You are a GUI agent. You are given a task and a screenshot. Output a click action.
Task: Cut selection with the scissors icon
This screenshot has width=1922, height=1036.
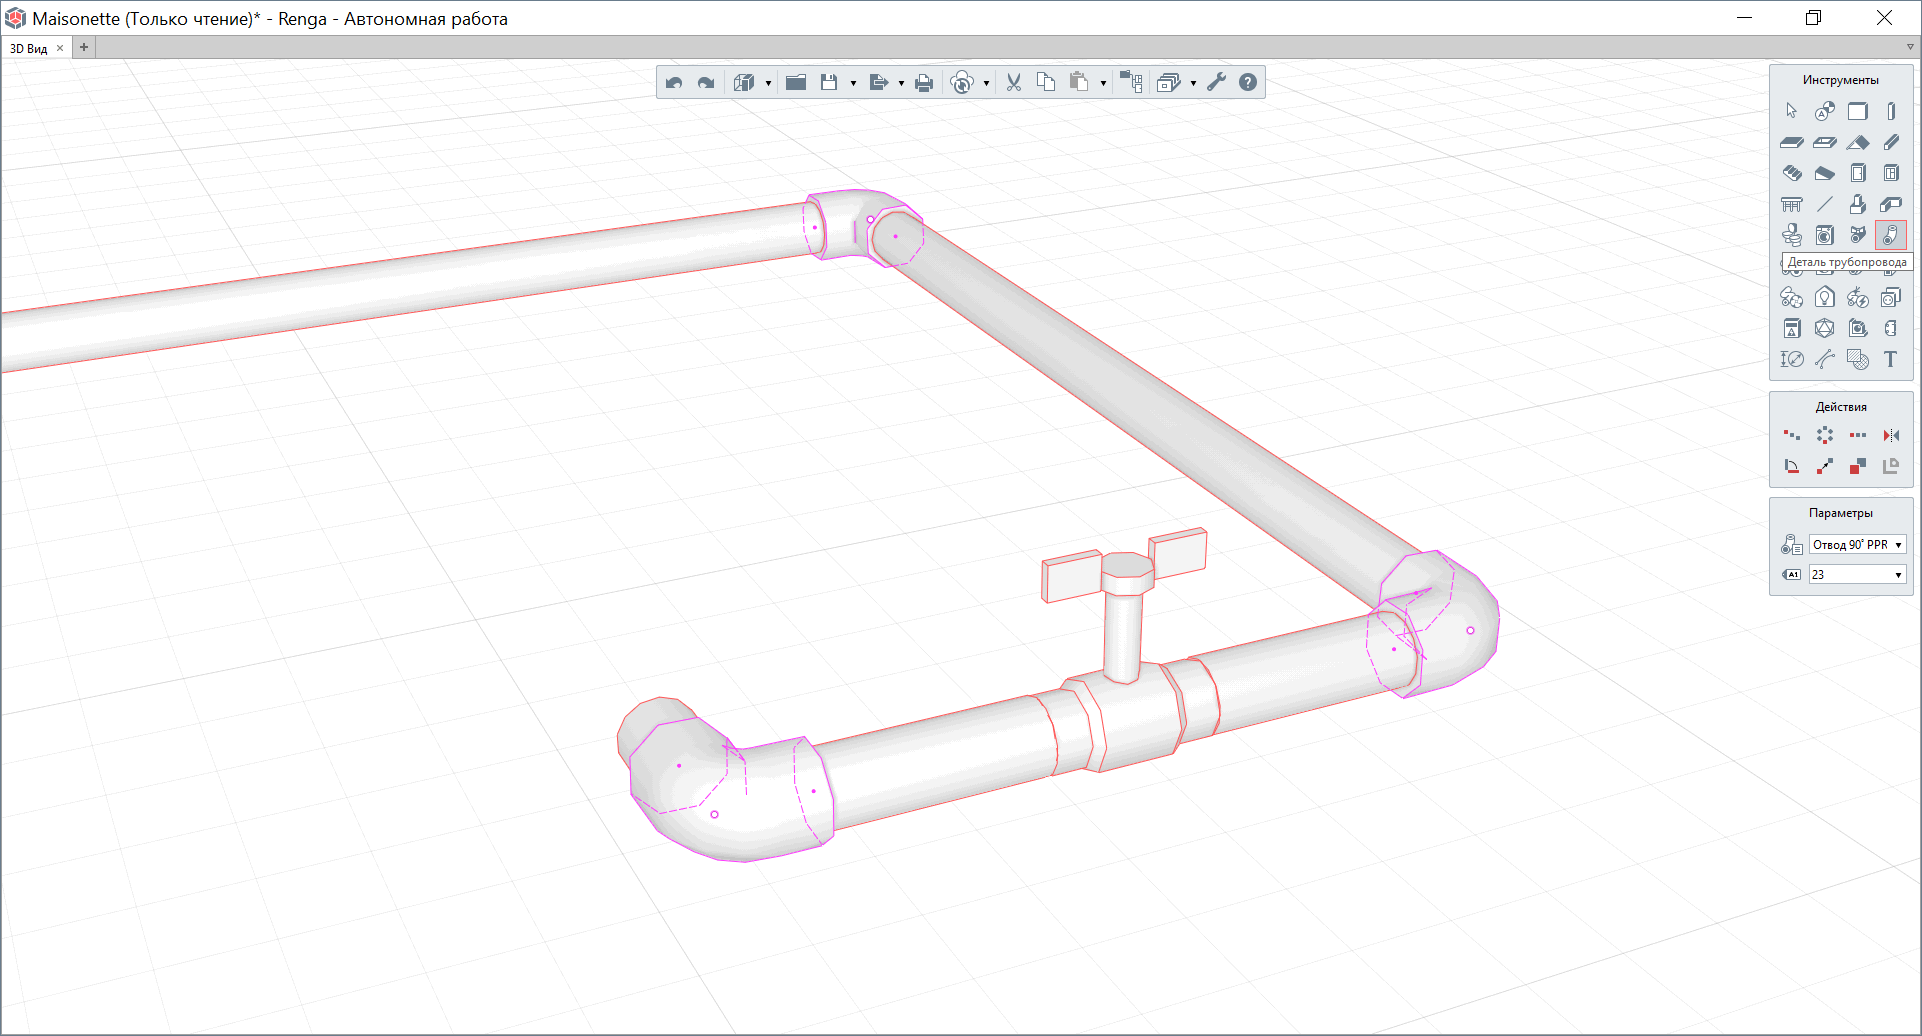pos(1014,83)
